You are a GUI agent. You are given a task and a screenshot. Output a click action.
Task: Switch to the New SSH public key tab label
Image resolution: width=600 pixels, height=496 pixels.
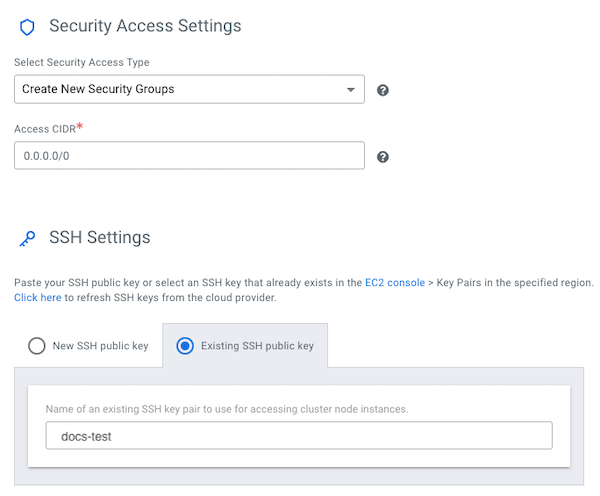tap(100, 346)
